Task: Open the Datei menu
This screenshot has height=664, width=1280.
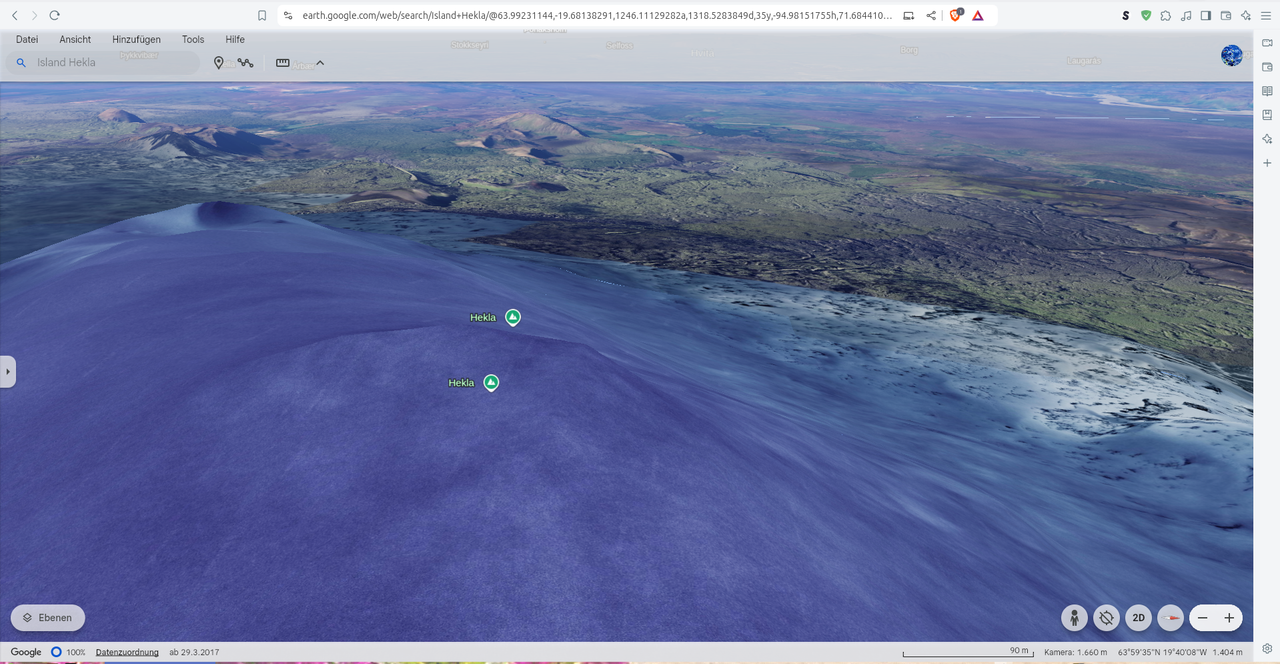Action: (x=27, y=39)
